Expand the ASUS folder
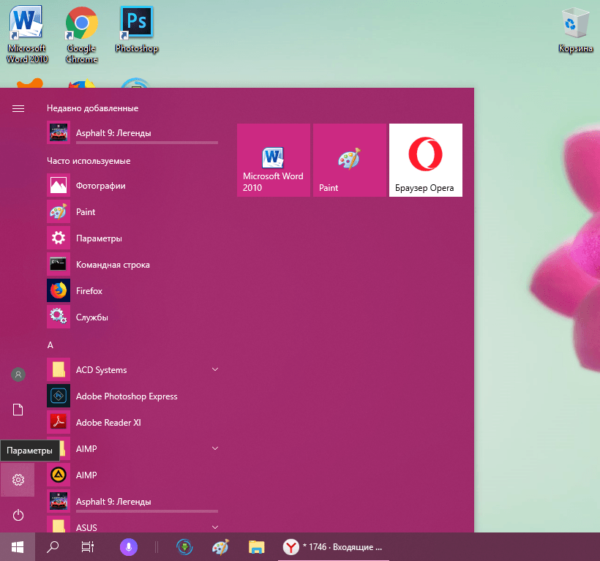The width and height of the screenshot is (600, 561). click(x=215, y=527)
